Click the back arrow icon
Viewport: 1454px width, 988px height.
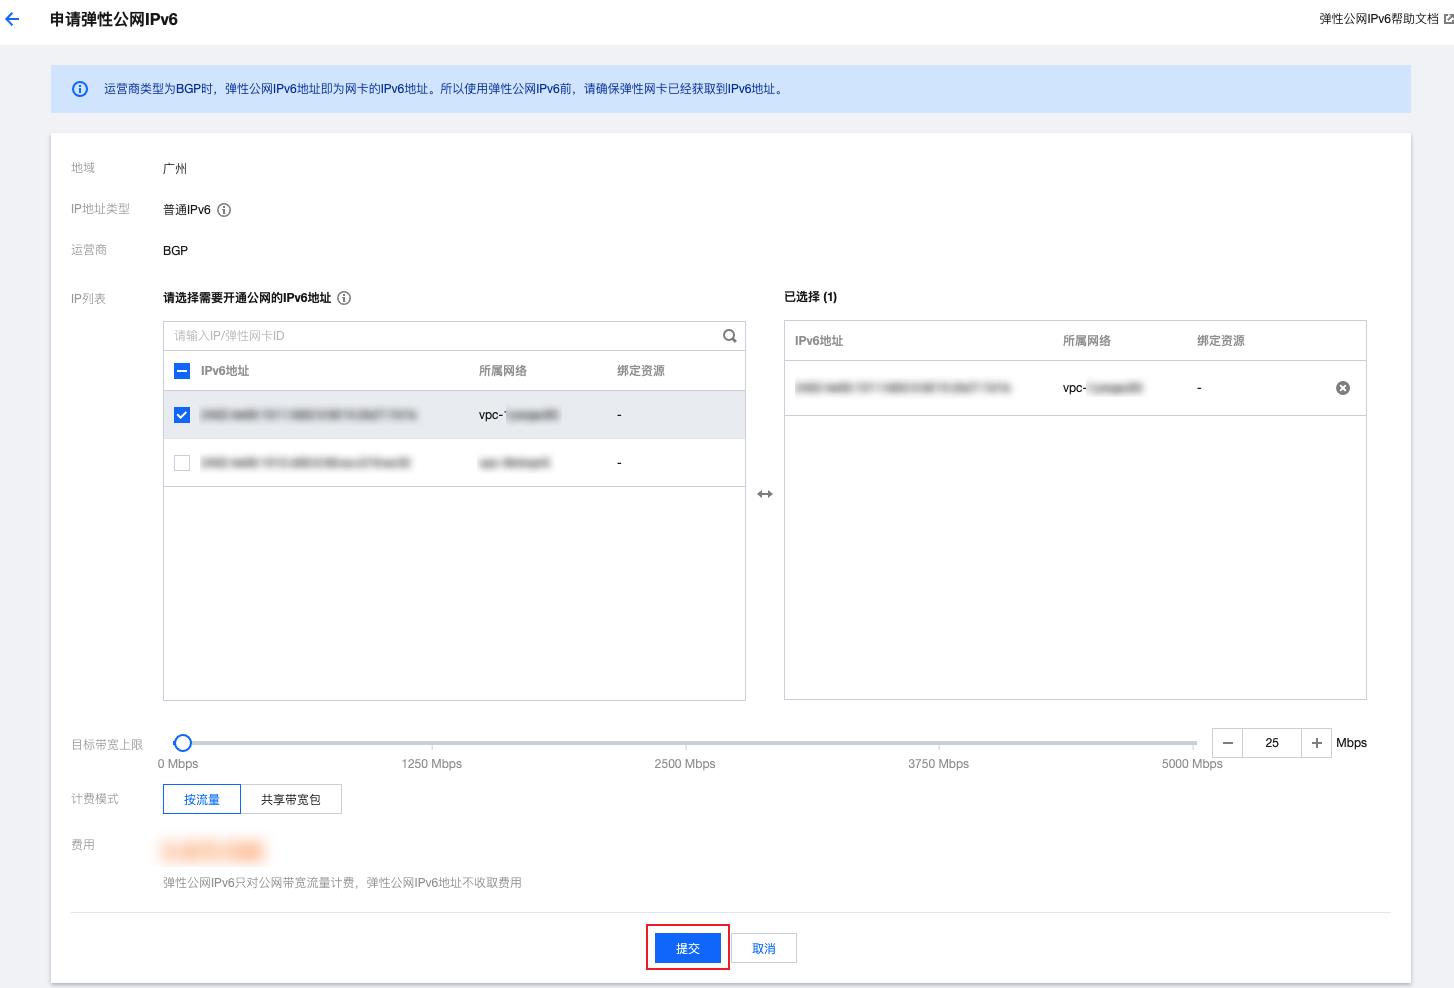[x=13, y=19]
